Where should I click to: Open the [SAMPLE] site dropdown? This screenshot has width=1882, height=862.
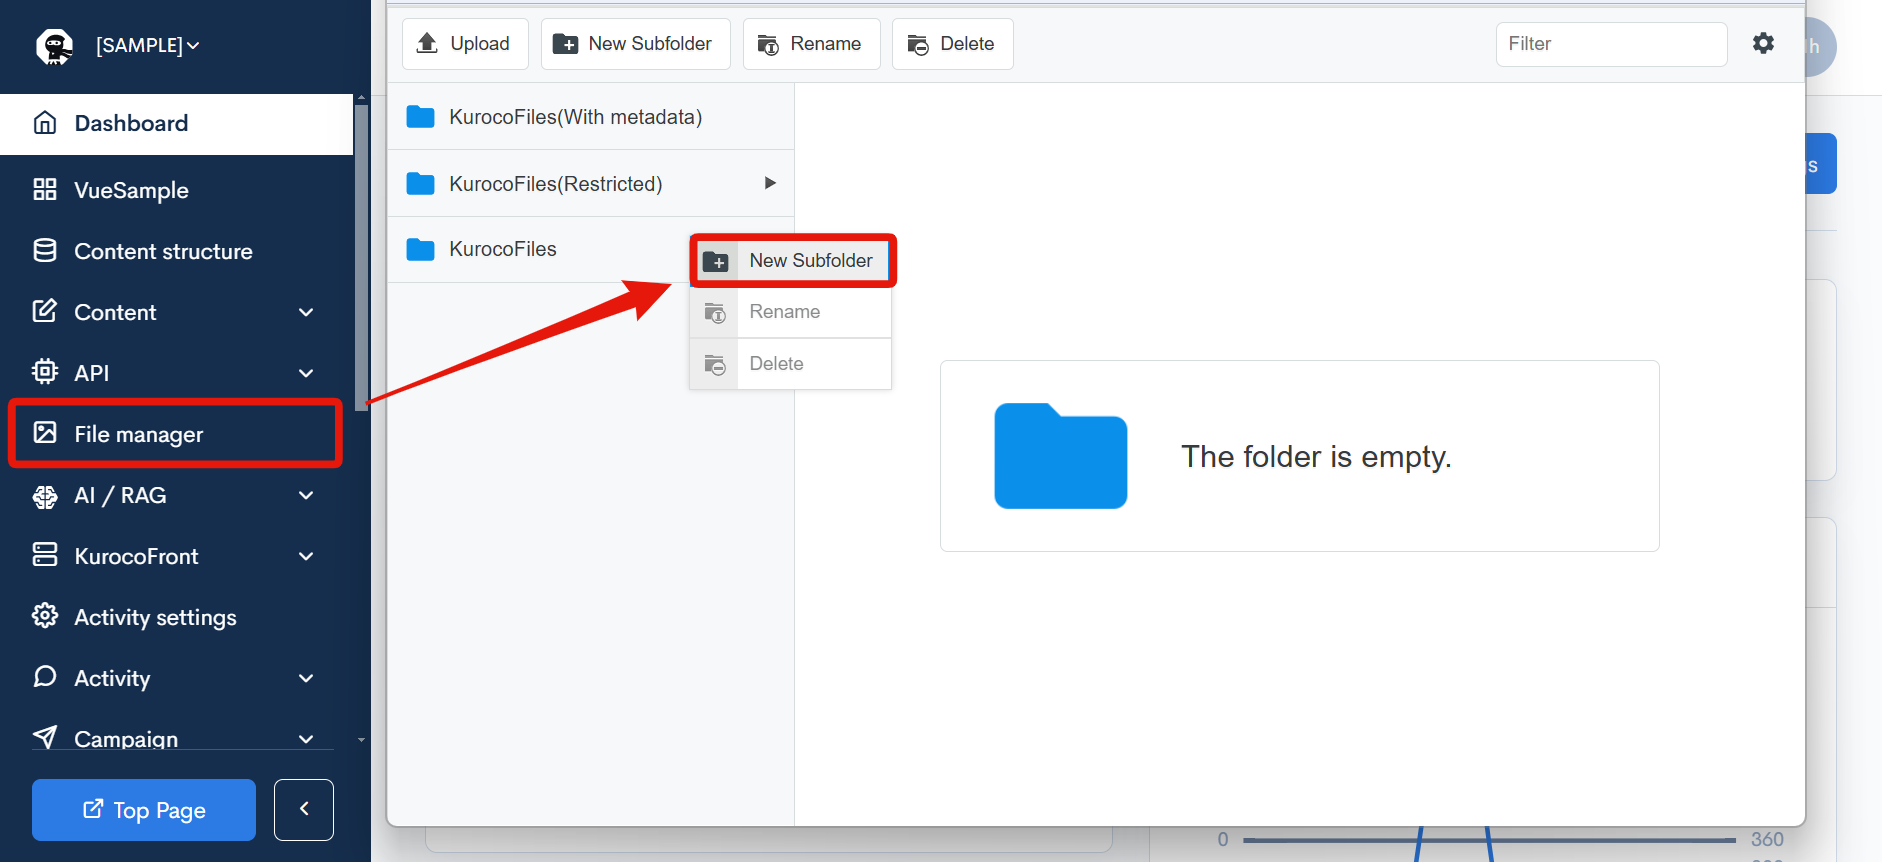(x=147, y=46)
